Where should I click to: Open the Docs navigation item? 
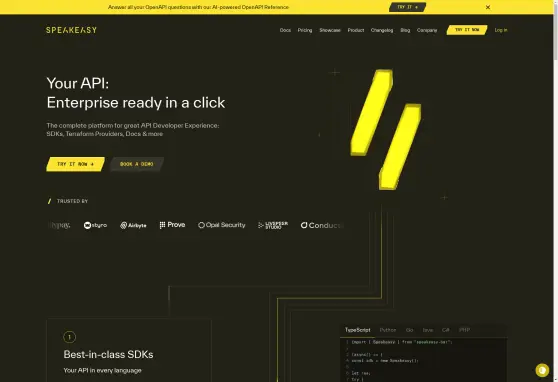[285, 30]
